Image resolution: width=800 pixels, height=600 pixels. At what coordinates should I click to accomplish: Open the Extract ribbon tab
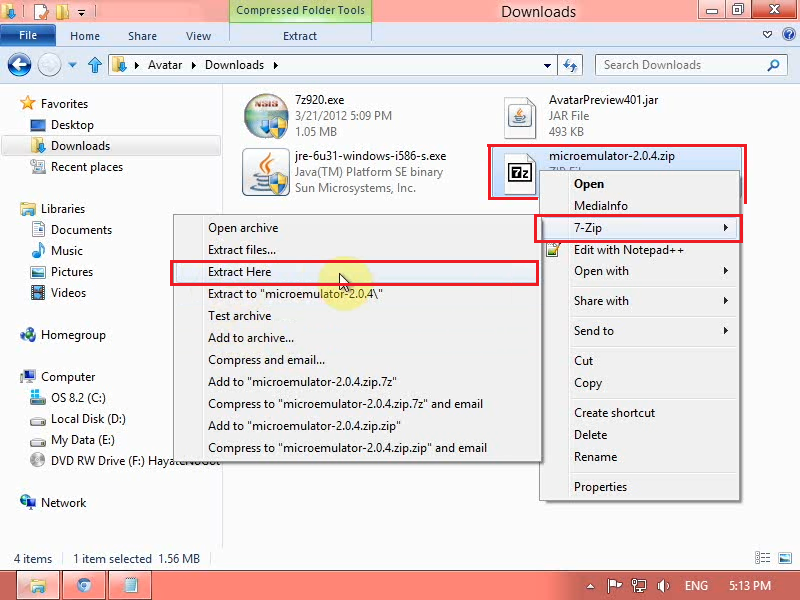(x=300, y=36)
